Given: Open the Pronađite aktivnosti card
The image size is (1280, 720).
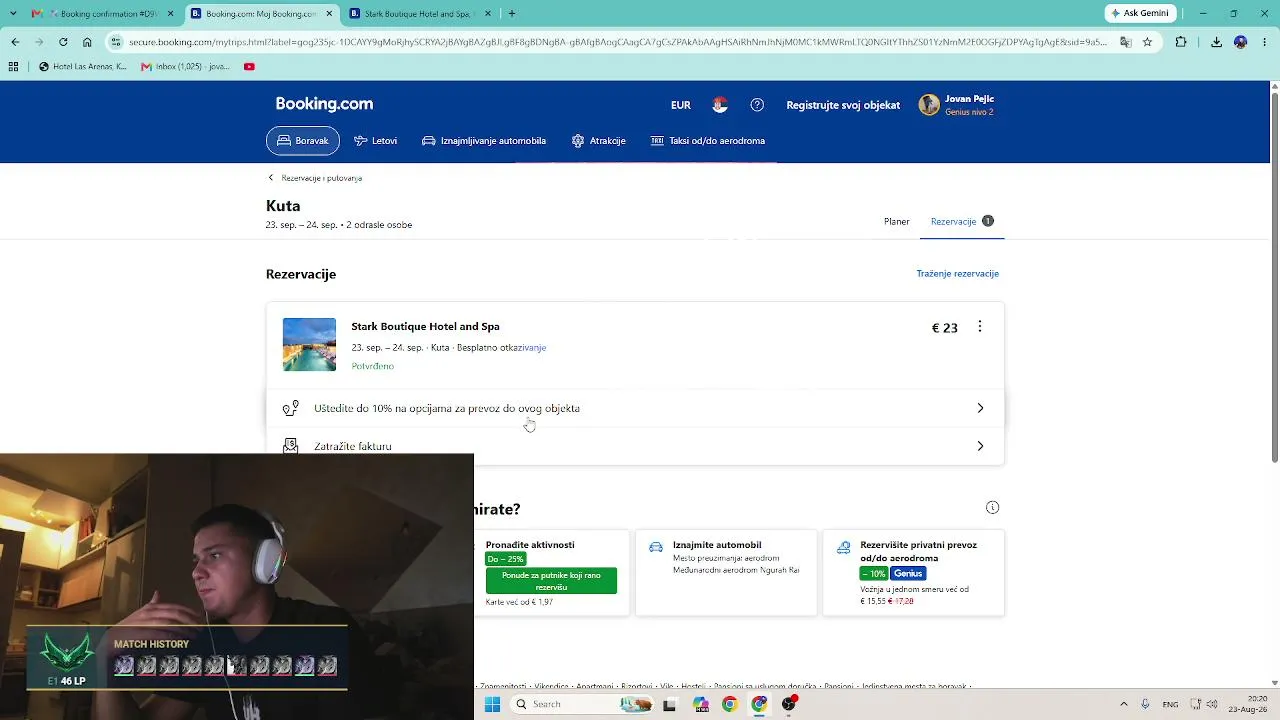Looking at the screenshot, I should click(x=552, y=573).
